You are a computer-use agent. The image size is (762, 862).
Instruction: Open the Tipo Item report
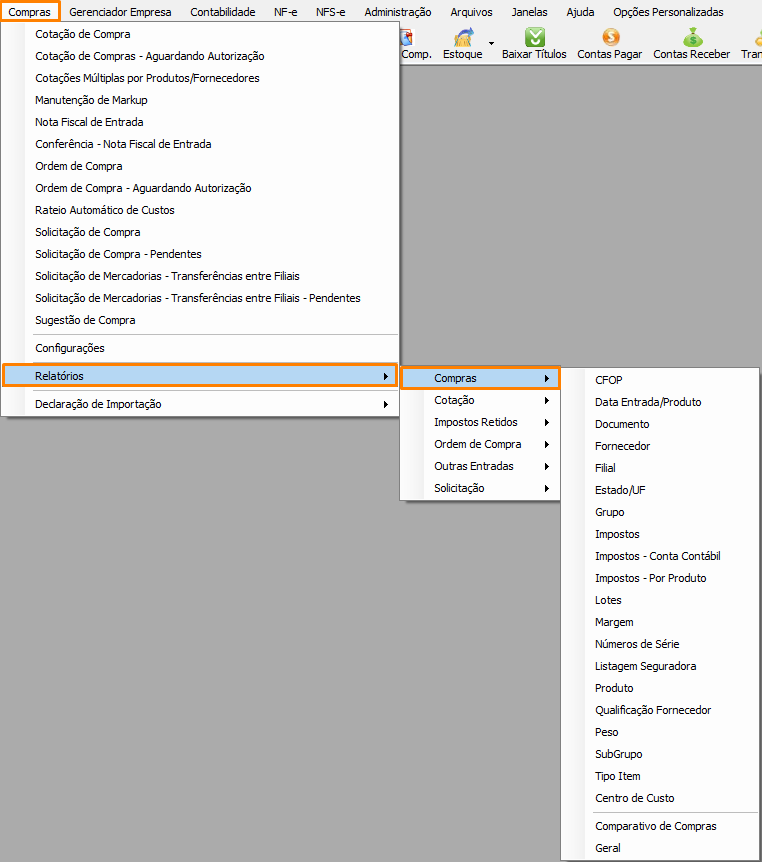660,776
